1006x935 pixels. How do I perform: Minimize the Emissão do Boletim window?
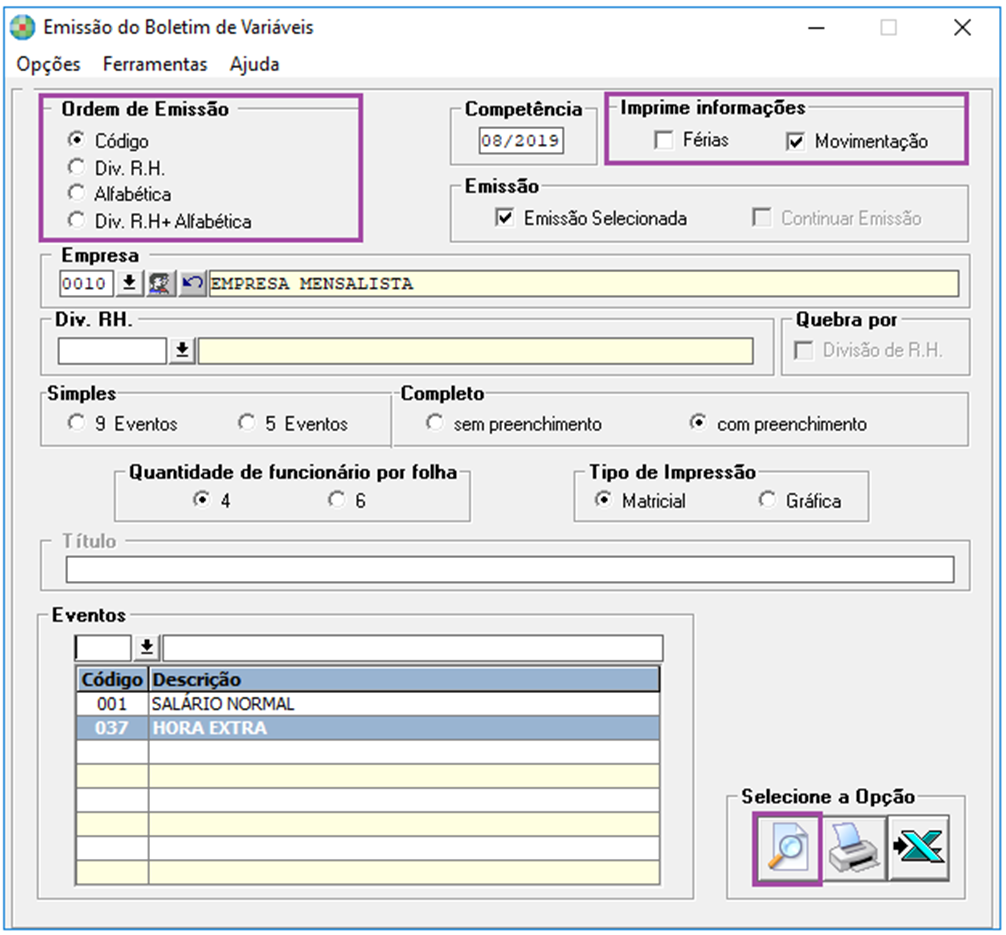tap(817, 28)
